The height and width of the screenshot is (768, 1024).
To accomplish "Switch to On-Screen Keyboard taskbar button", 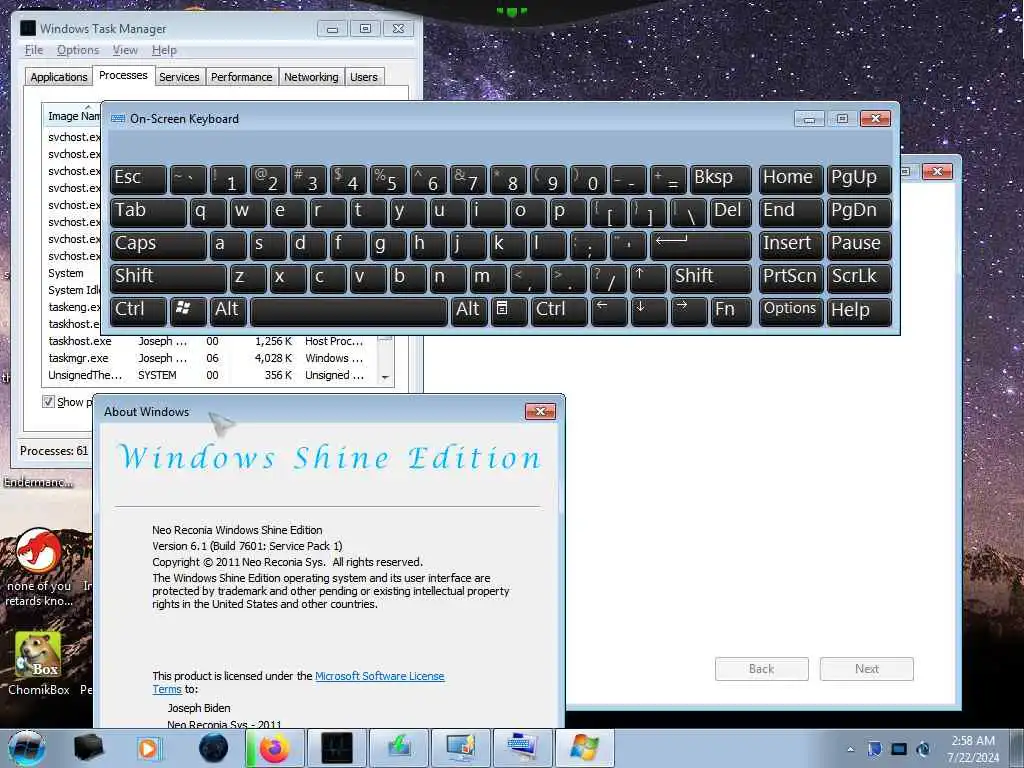I will click(522, 748).
